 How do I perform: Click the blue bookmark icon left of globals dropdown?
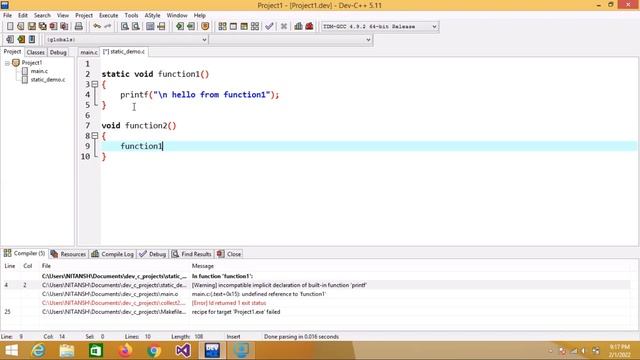click(32, 40)
